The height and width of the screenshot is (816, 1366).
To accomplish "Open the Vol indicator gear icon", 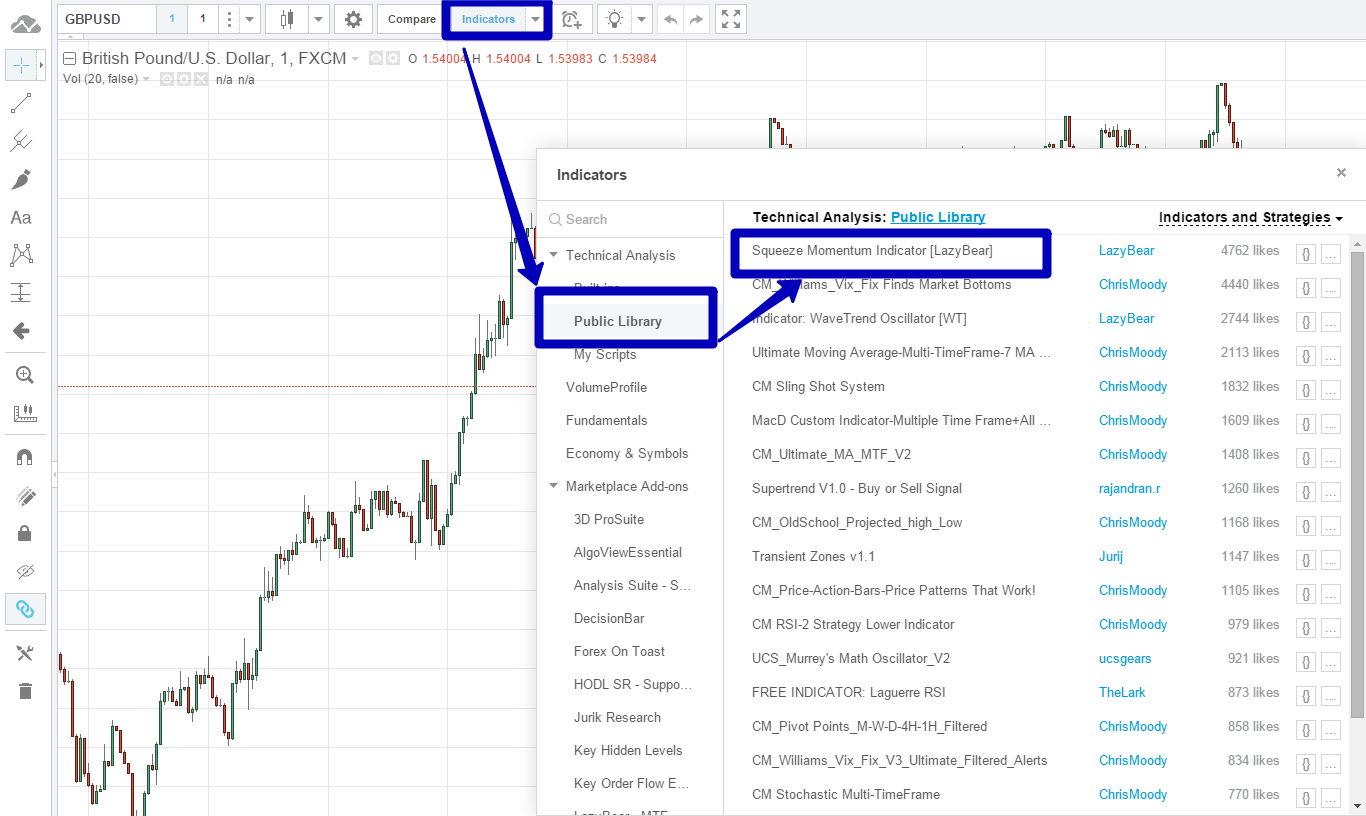I will pos(185,79).
